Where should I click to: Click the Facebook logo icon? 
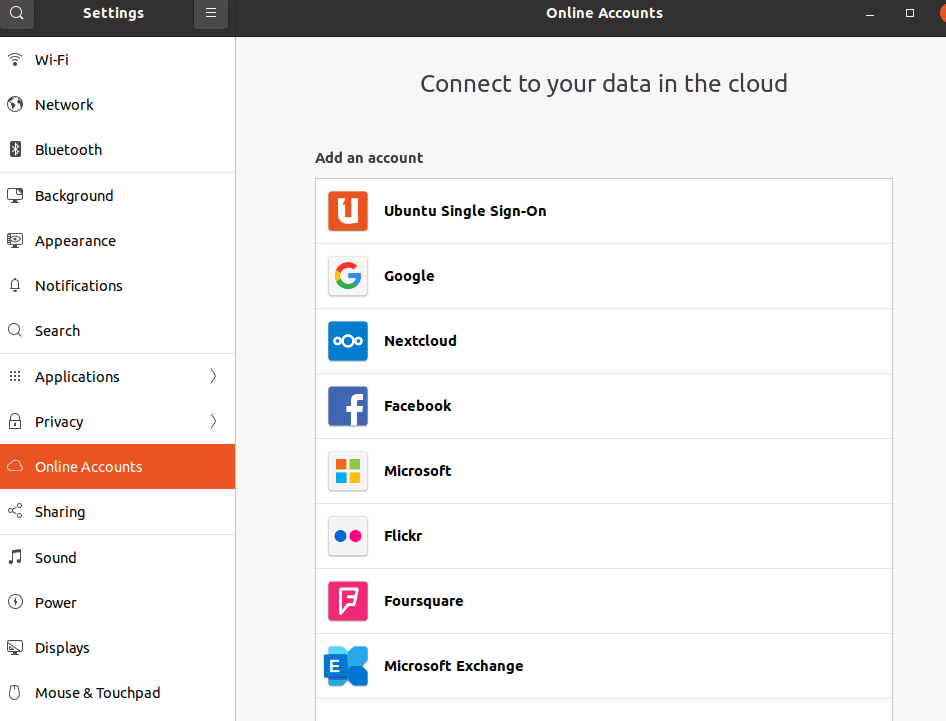click(348, 406)
